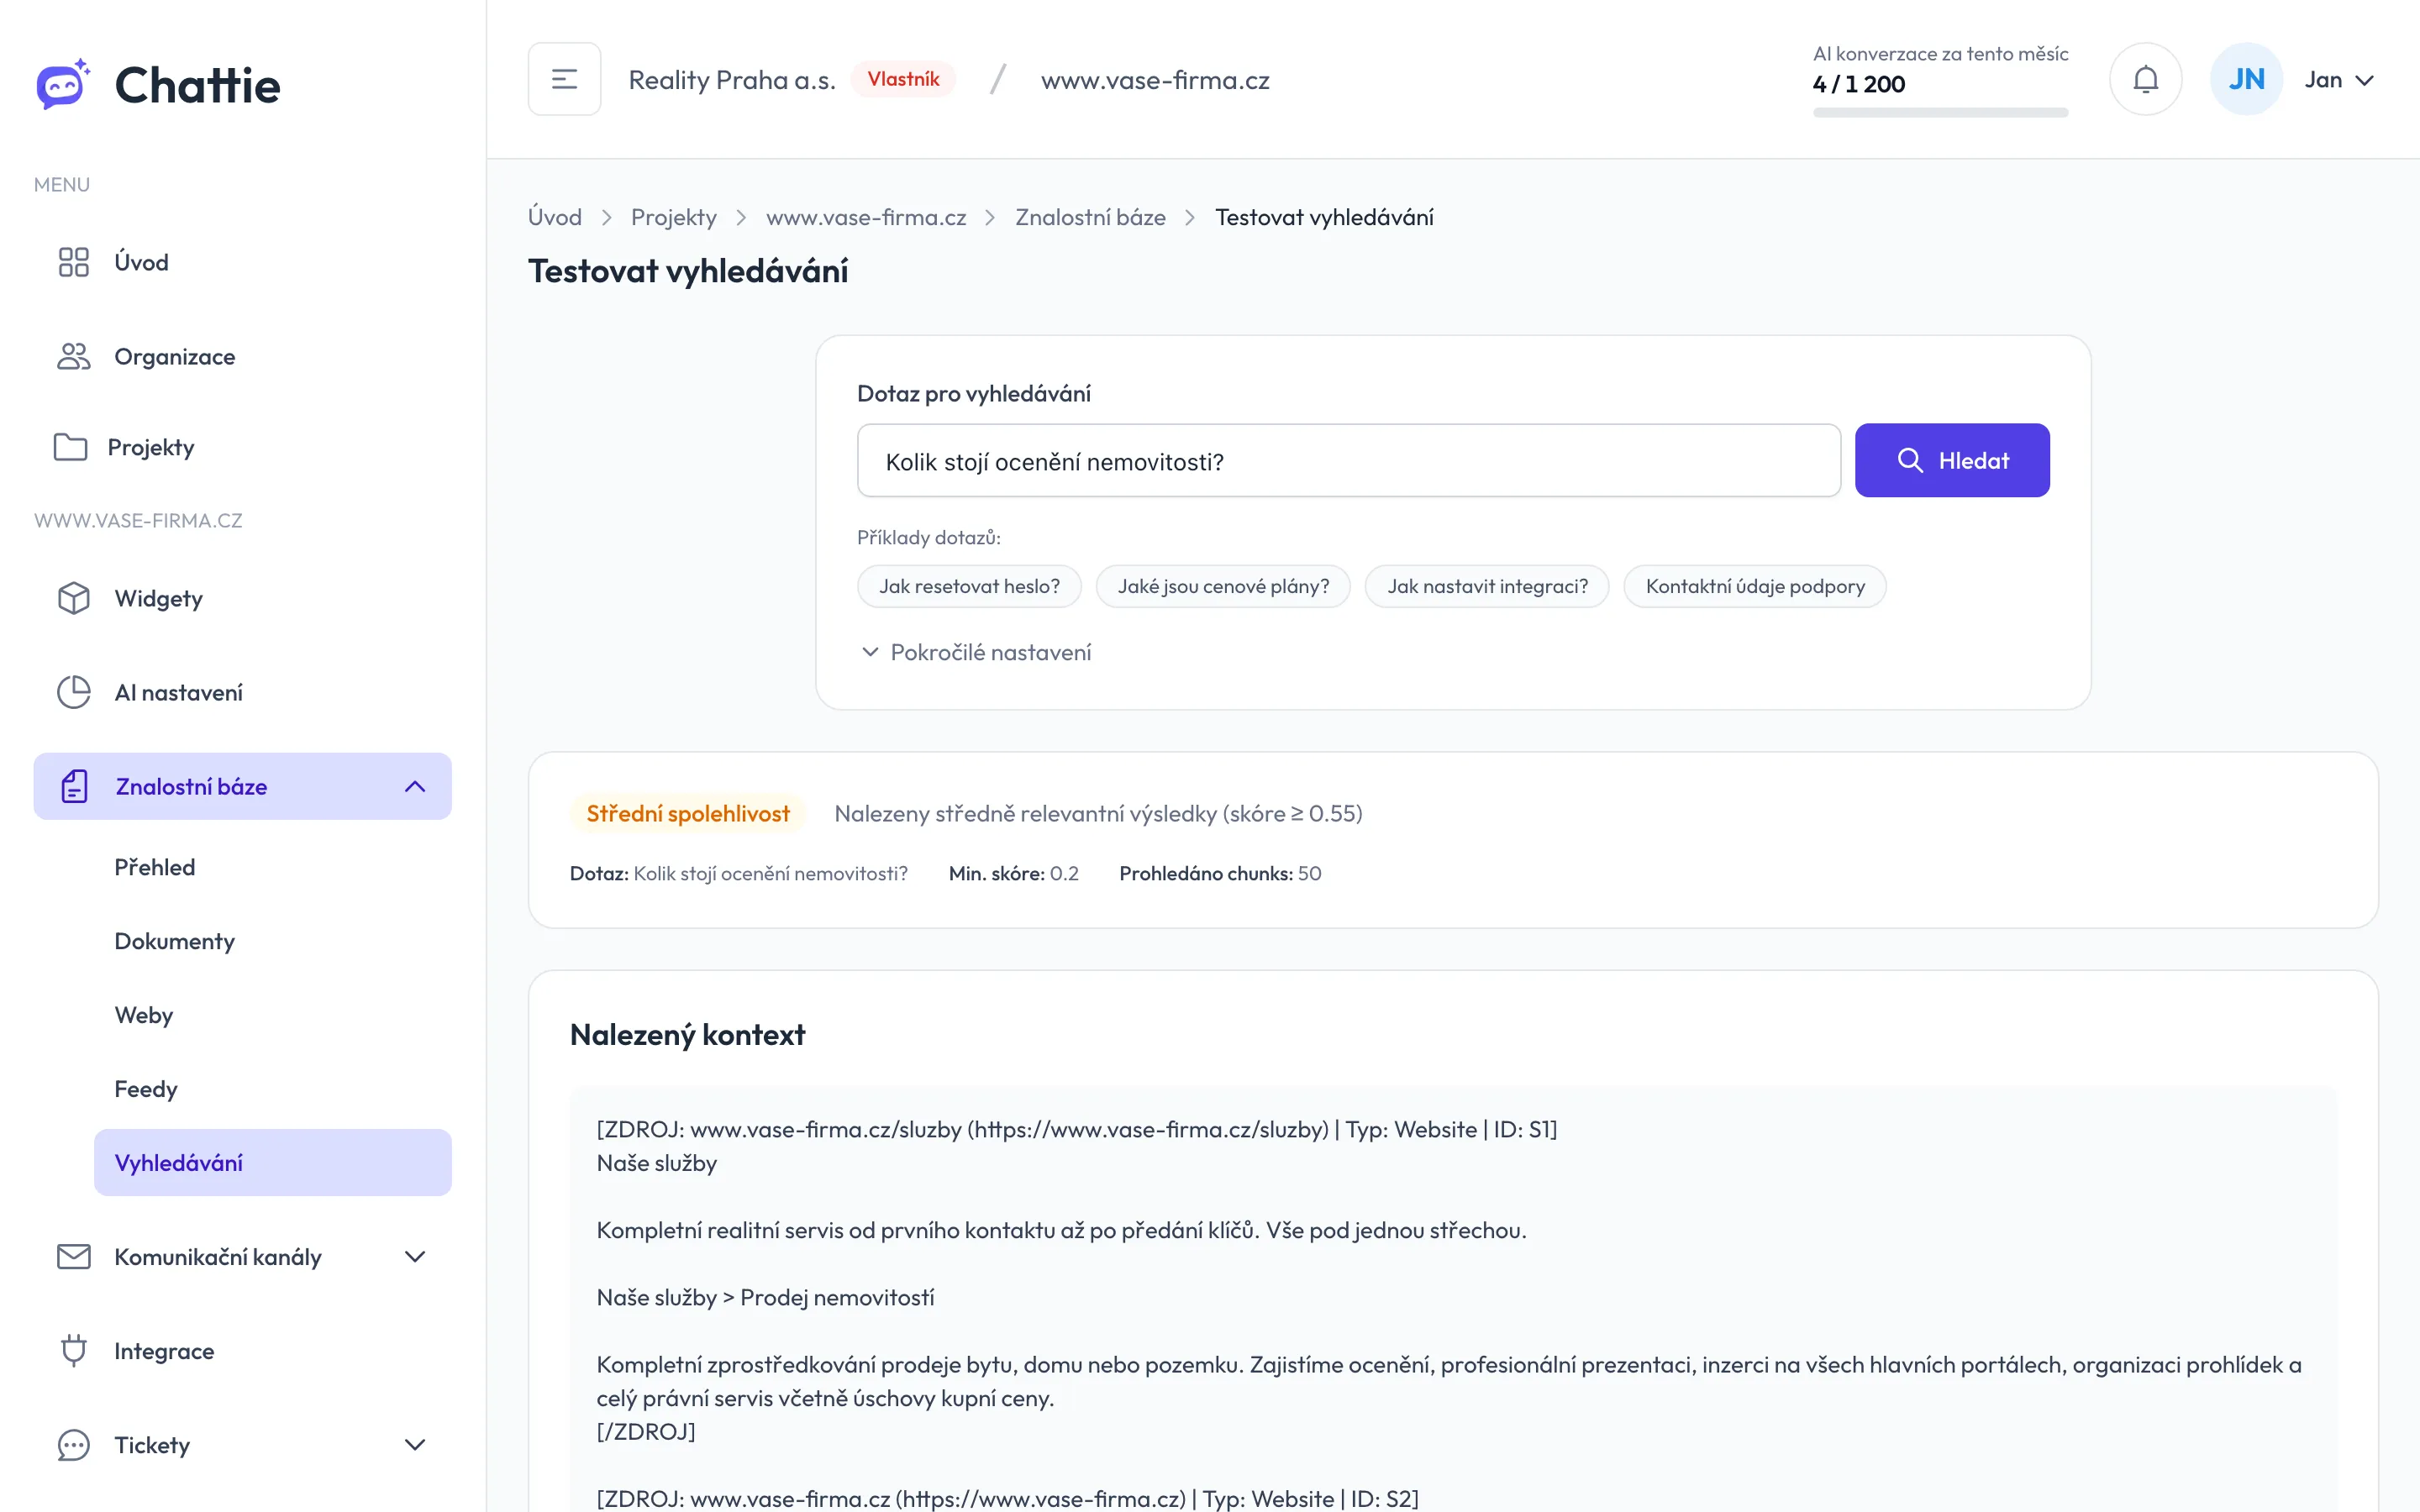Expand the Tickety submenu chevron
This screenshot has height=1512, width=2420.
click(x=415, y=1445)
